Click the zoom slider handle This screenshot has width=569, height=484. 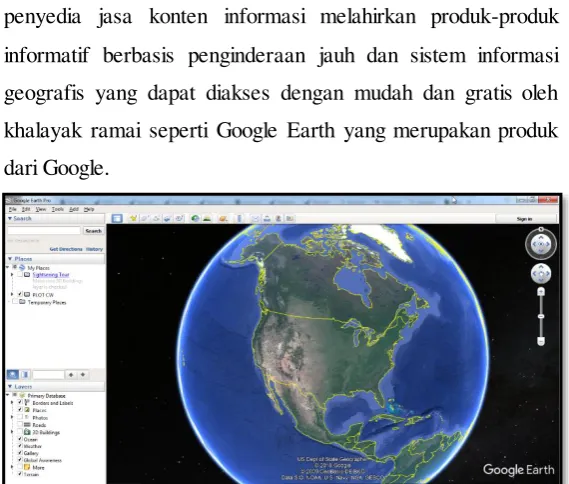click(541, 316)
